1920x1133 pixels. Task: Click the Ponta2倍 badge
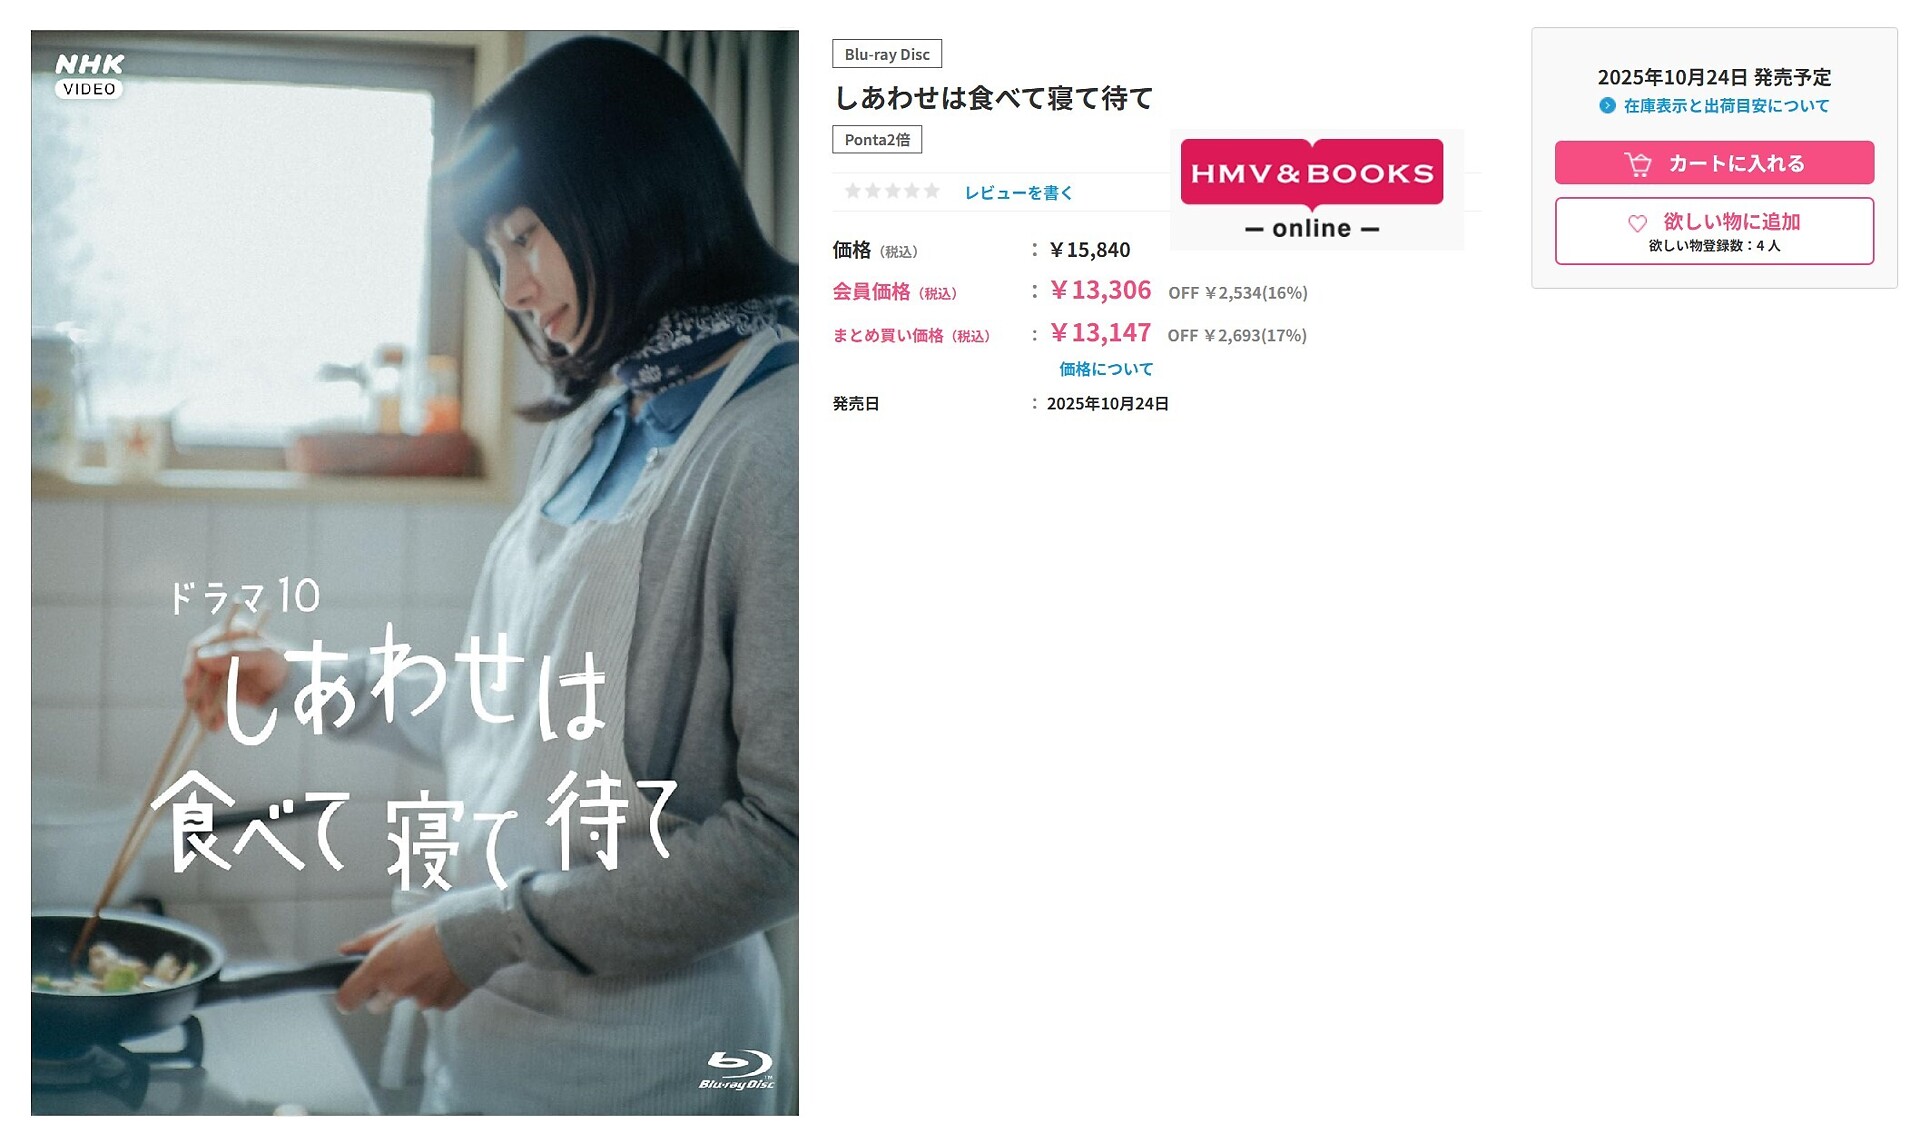877,139
